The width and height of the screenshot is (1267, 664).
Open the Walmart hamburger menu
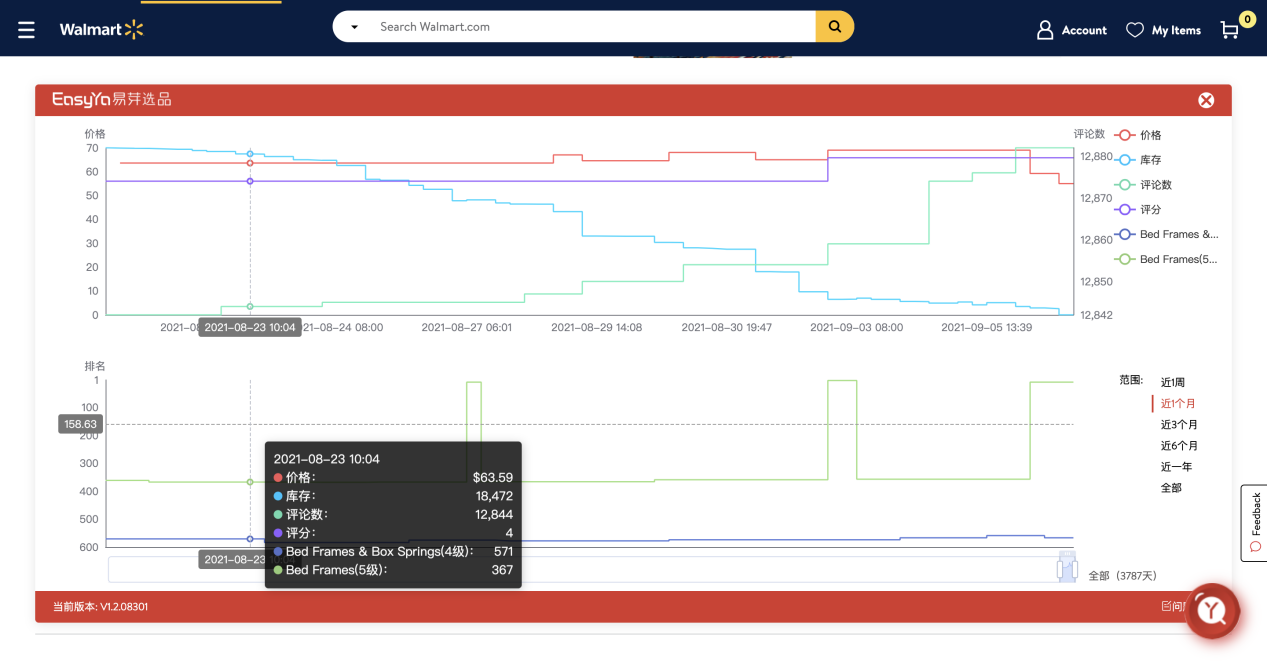point(26,30)
